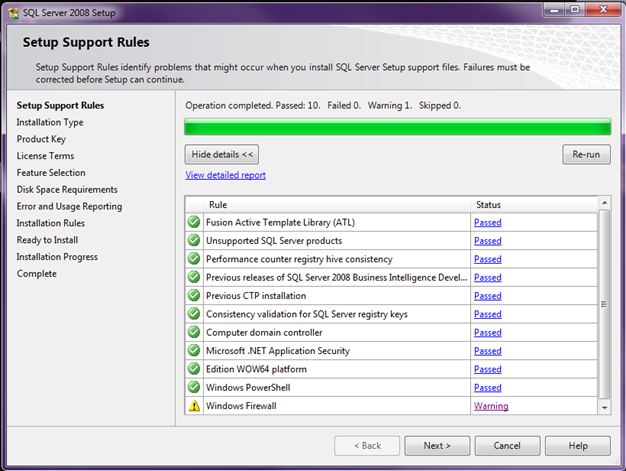Click the check icon for Microsoft .NET Application Security
This screenshot has width=626, height=471.
[194, 350]
